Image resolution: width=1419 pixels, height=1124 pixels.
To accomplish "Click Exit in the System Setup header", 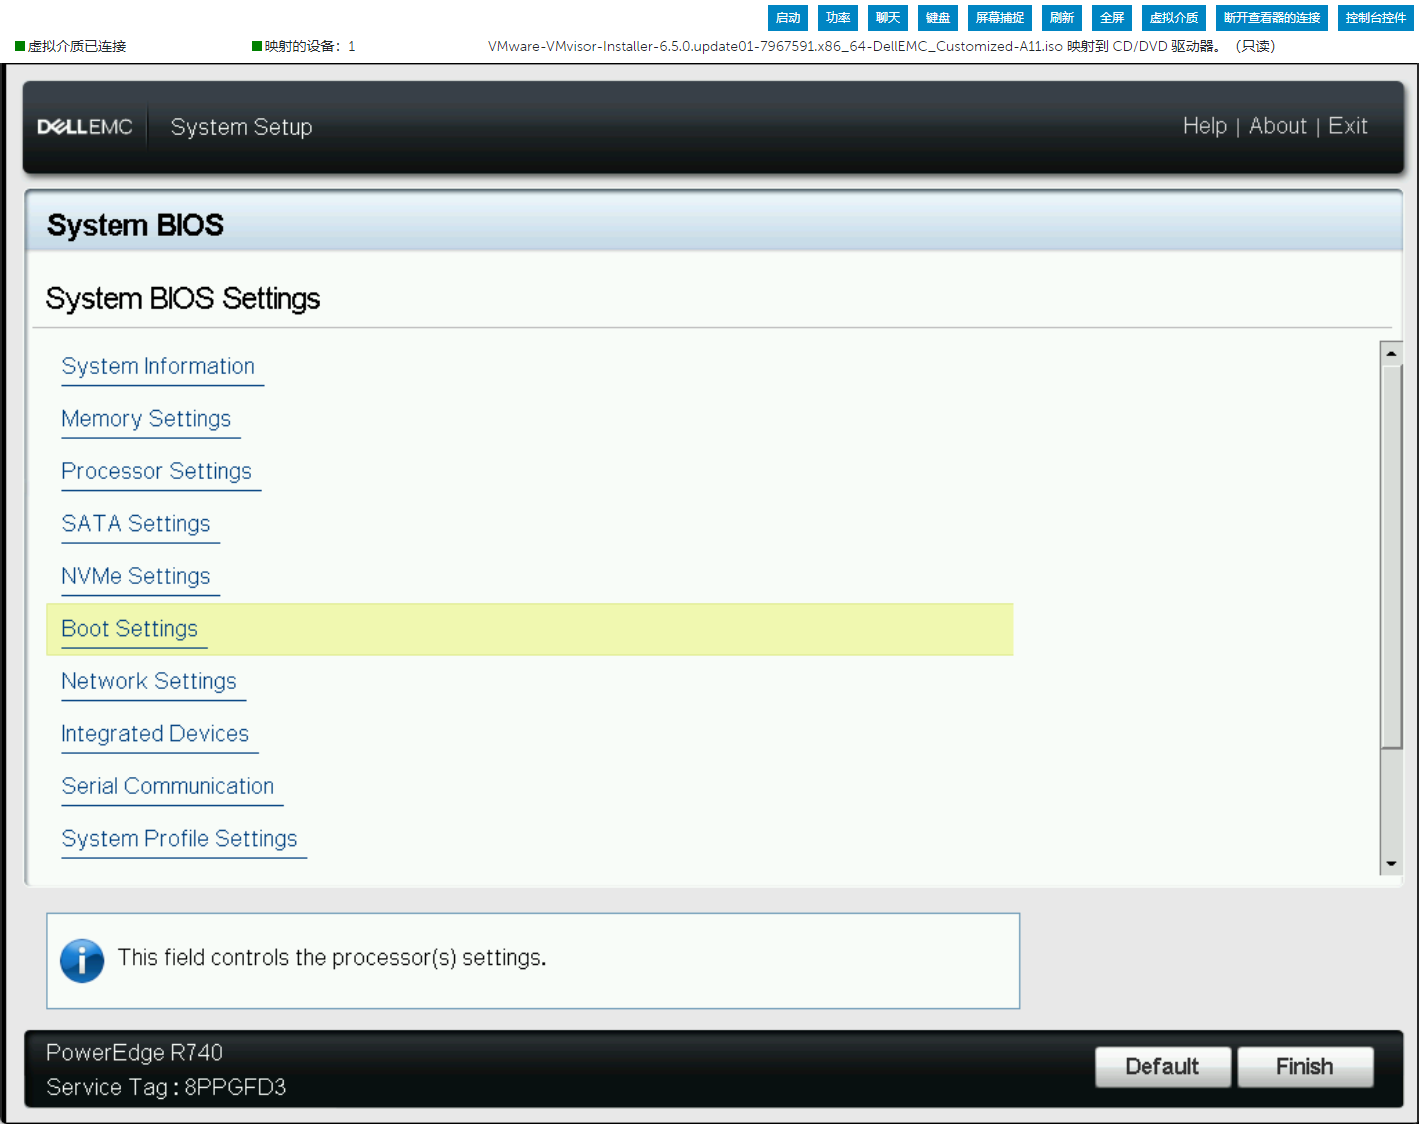I will tap(1348, 126).
